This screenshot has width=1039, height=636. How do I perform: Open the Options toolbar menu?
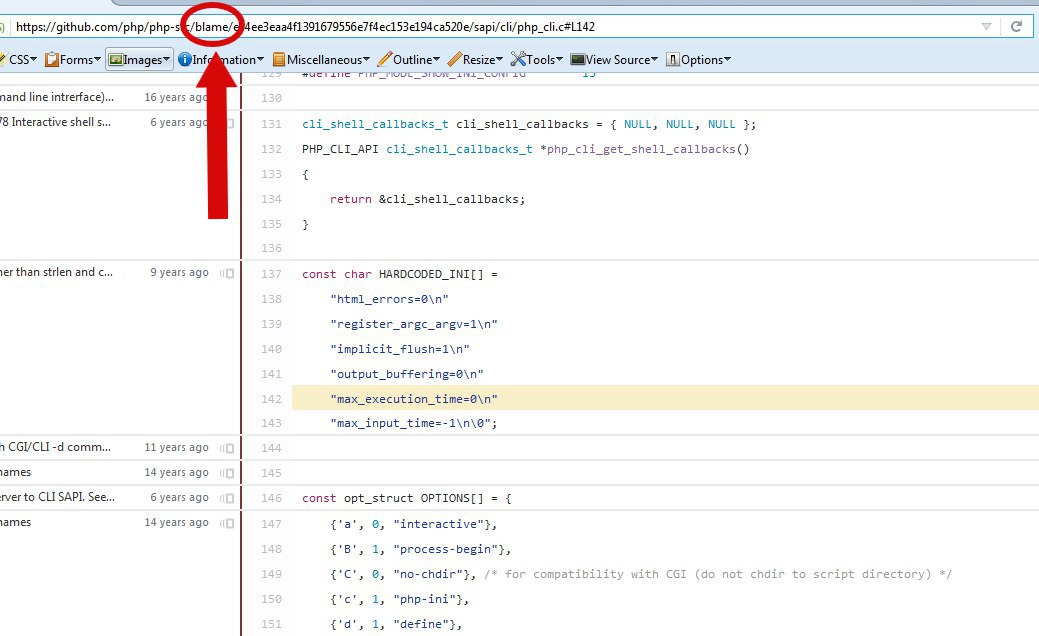[x=698, y=60]
